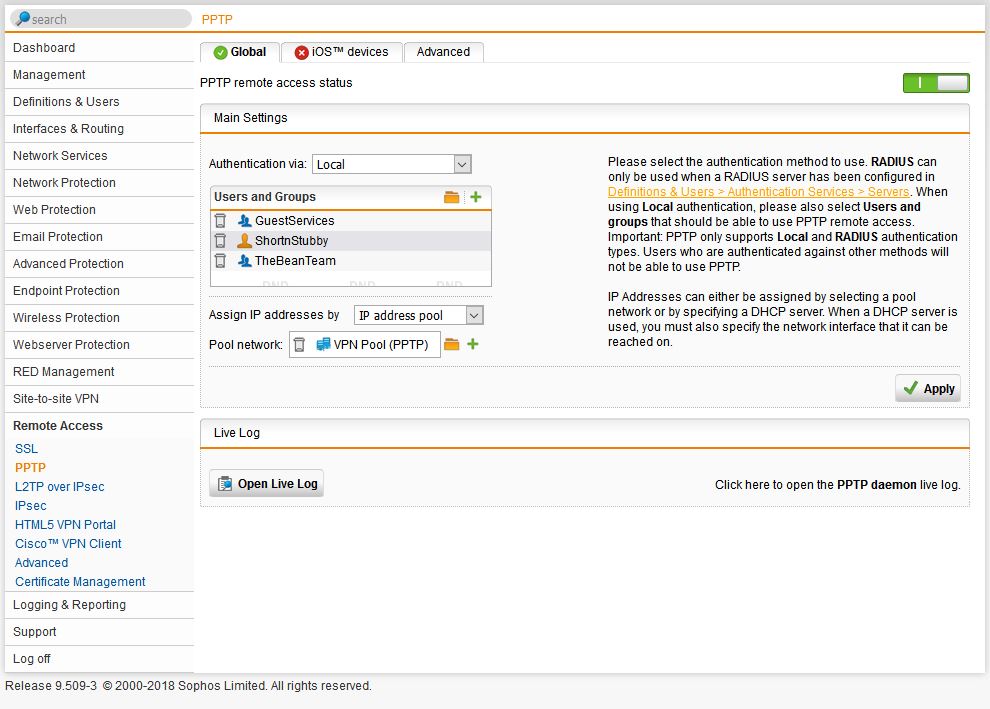Remove ShortnStubby using the trash icon
Viewport: 990px width, 709px height.
point(220,239)
